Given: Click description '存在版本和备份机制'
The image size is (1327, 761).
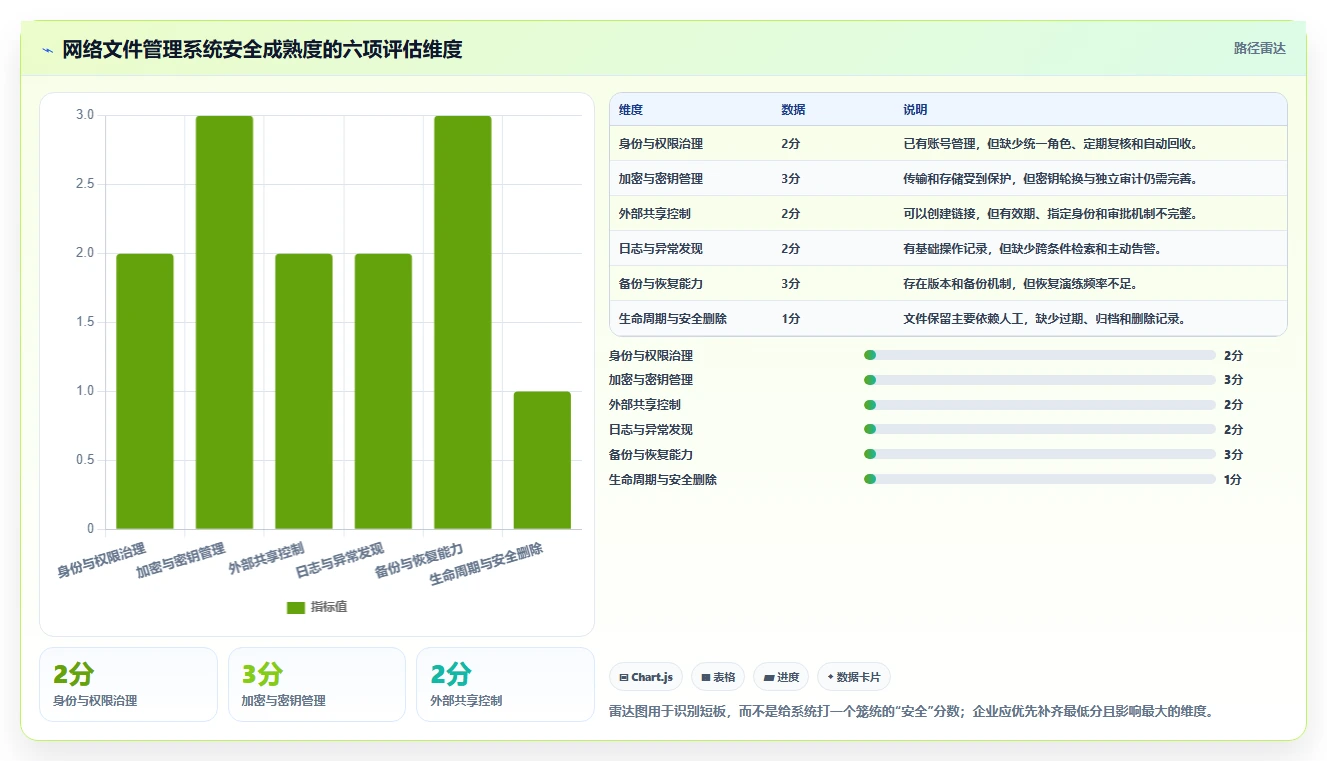Looking at the screenshot, I should click(x=1020, y=284).
